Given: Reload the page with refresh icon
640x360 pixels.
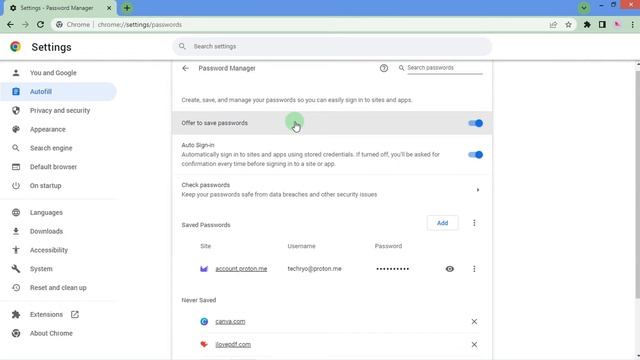Looking at the screenshot, I should (40, 24).
